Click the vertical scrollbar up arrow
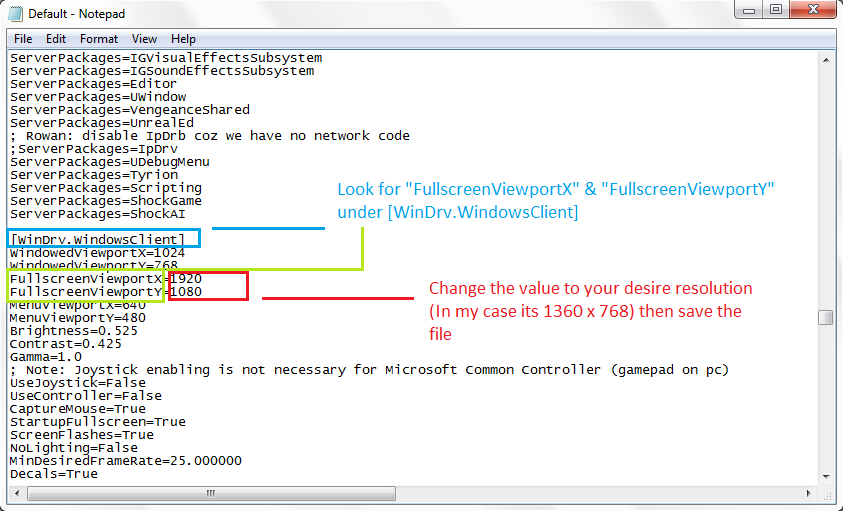843x511 pixels. tap(826, 60)
